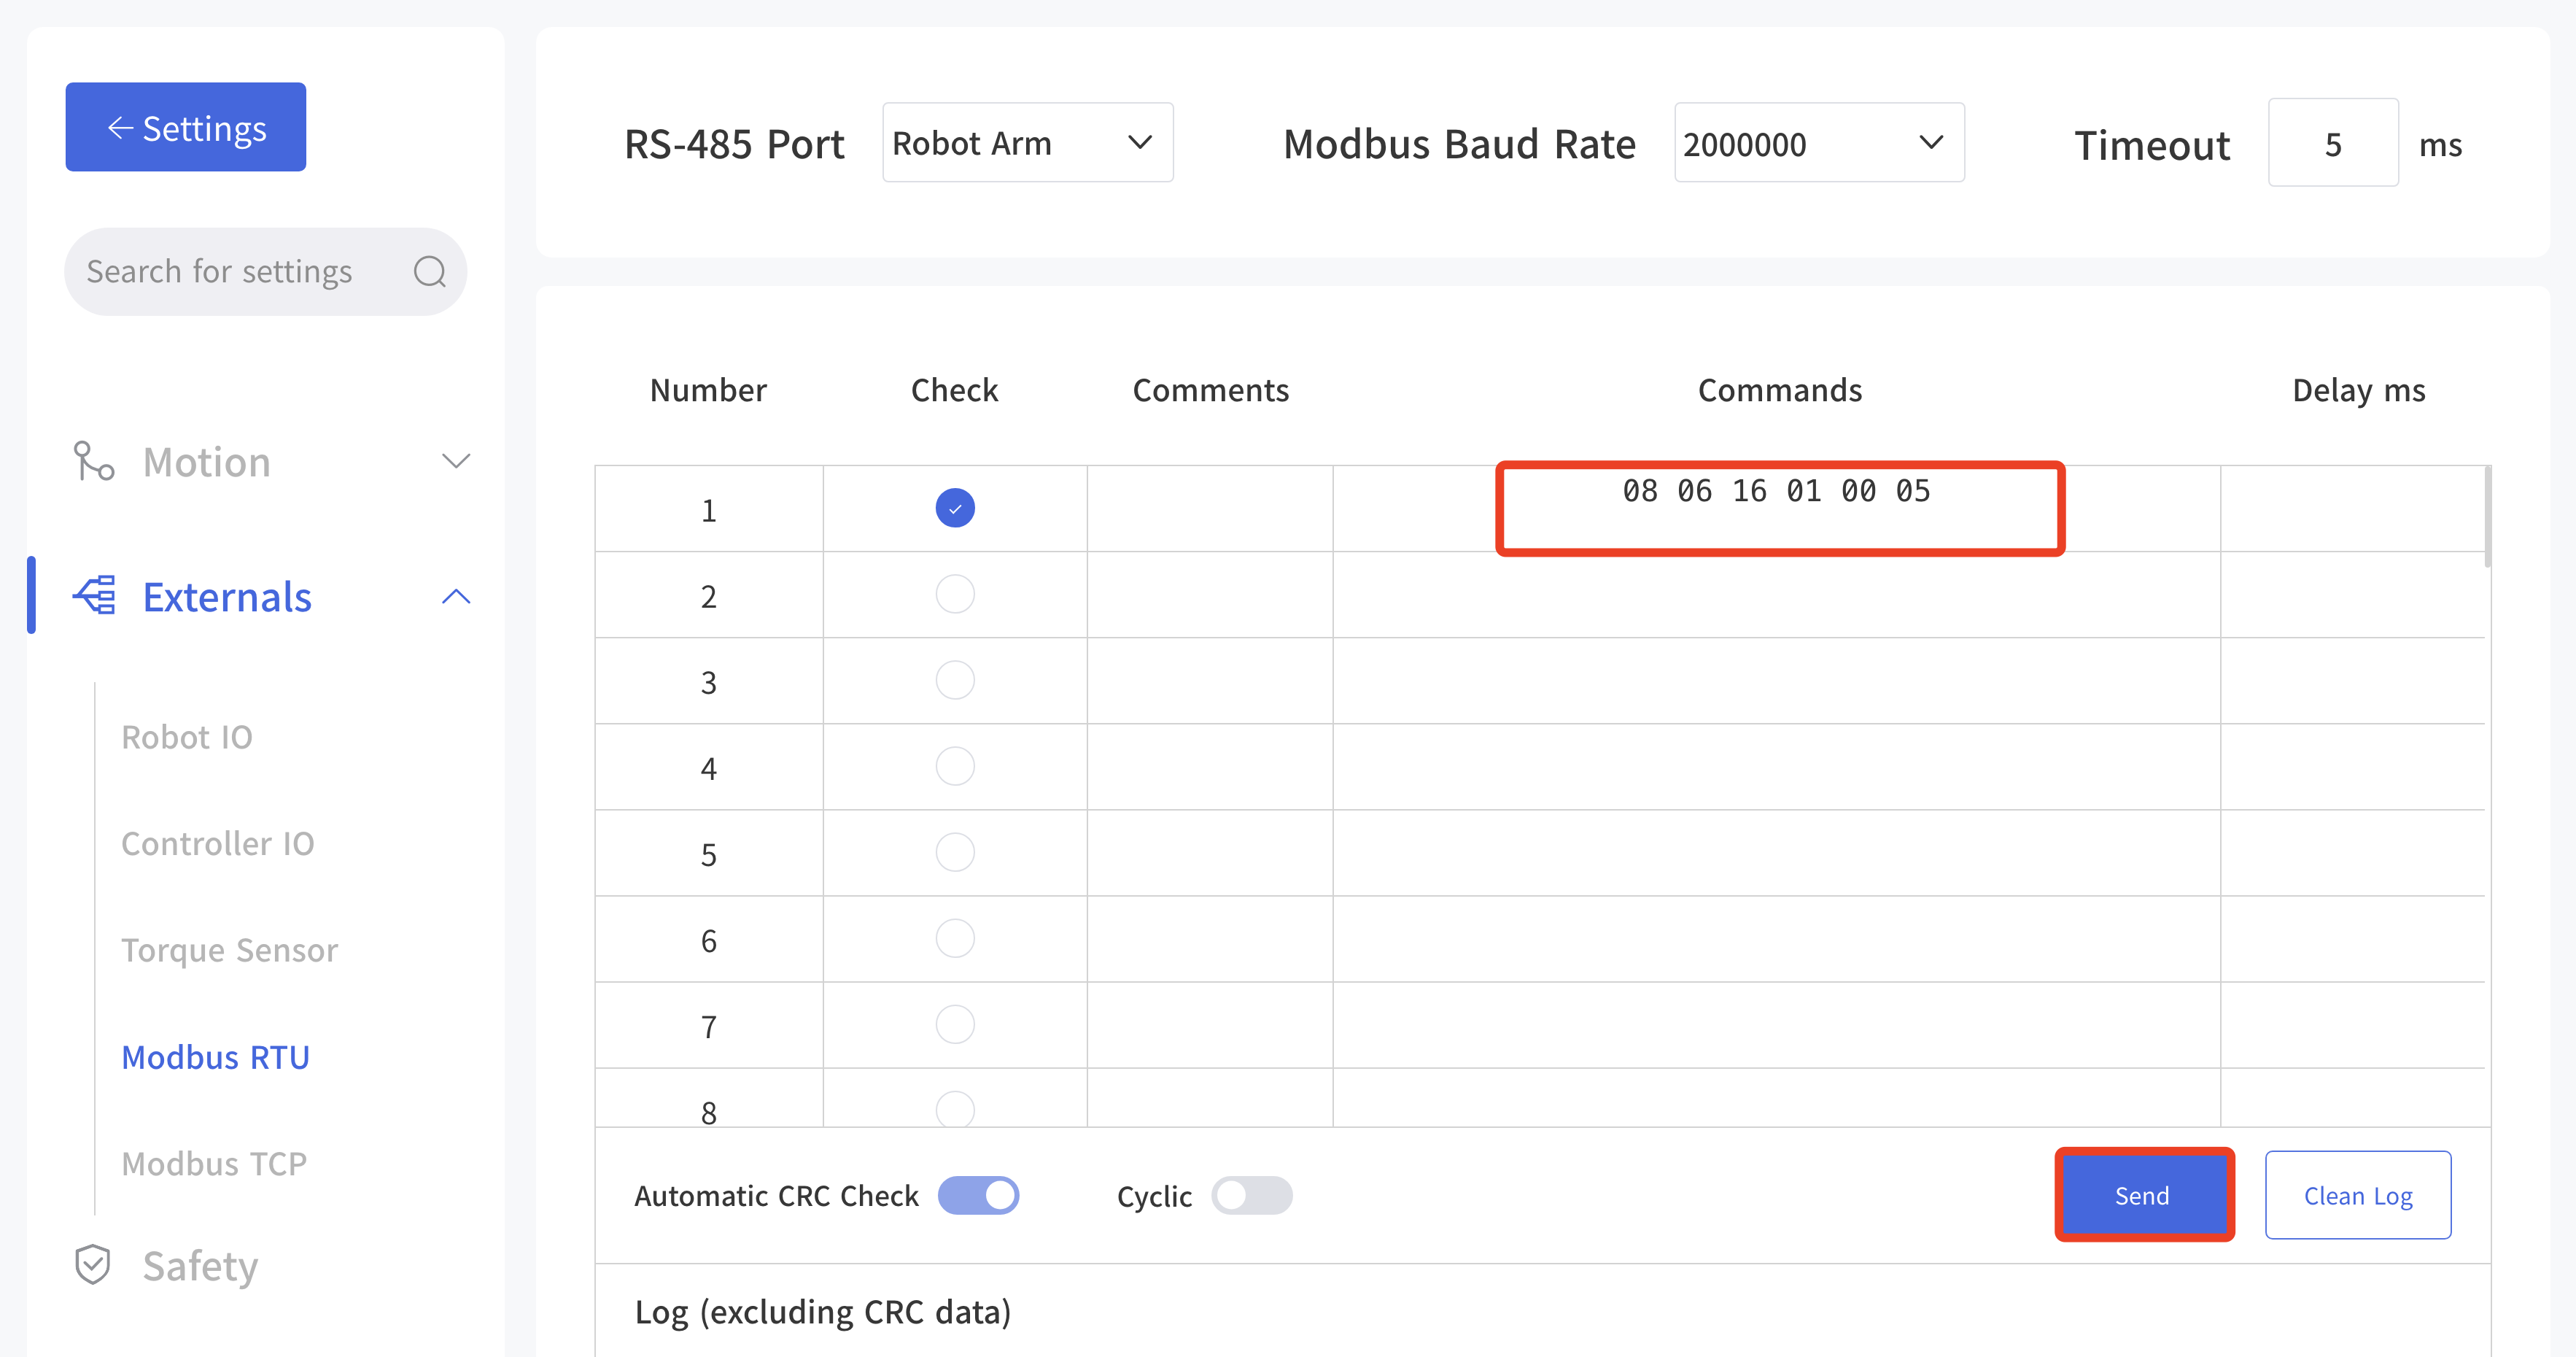The width and height of the screenshot is (2576, 1357).
Task: Select Modbus RTU menu item
Action: tap(216, 1057)
